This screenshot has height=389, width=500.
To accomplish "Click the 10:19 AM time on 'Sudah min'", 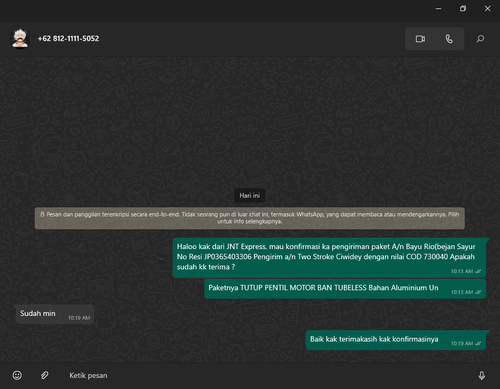I will tap(79, 318).
